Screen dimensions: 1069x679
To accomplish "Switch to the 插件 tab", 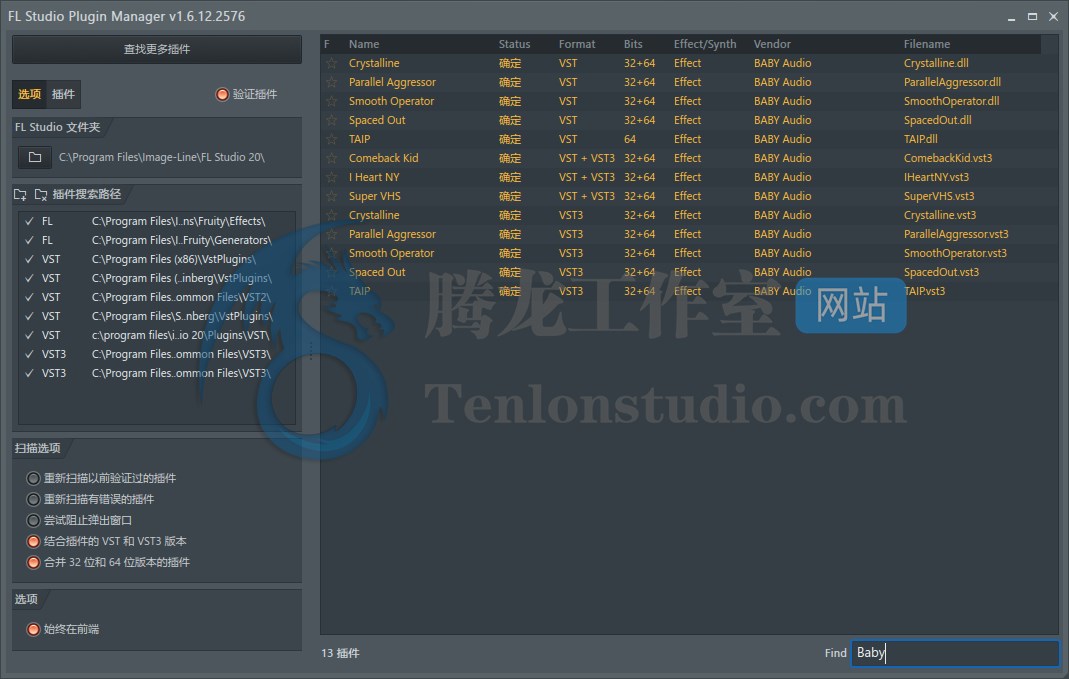I will [x=63, y=95].
